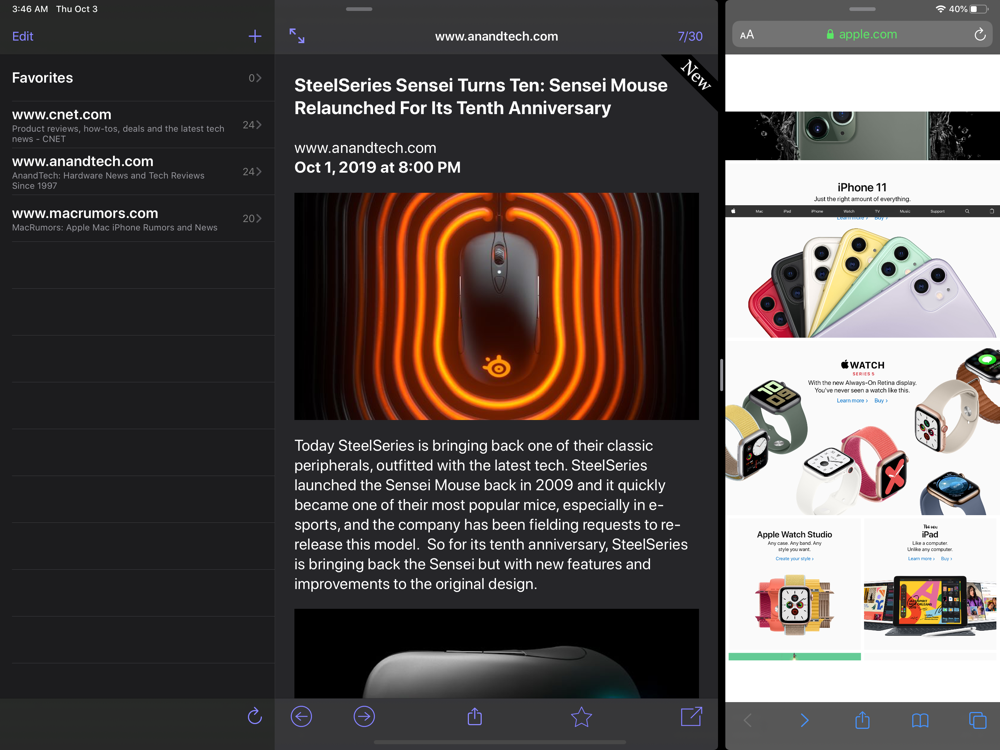The height and width of the screenshot is (750, 1000).
Task: Tap Safari's top multitasking grabber
Action: point(862,9)
